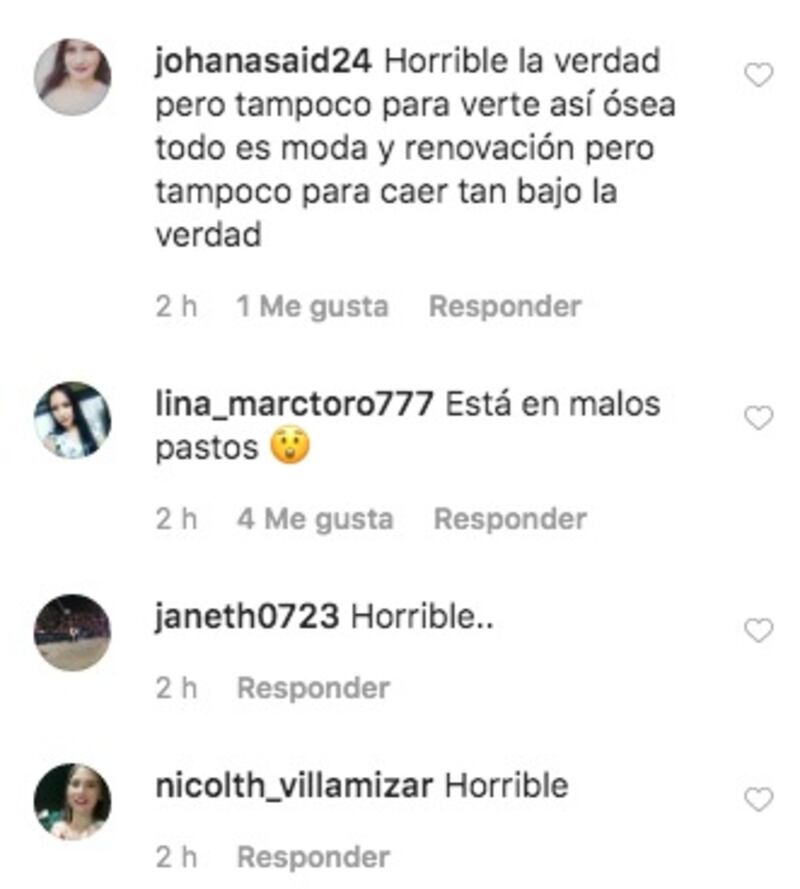The height and width of the screenshot is (889, 800).
Task: Reply to johanasaid24's comment via Responder
Action: pos(505,307)
